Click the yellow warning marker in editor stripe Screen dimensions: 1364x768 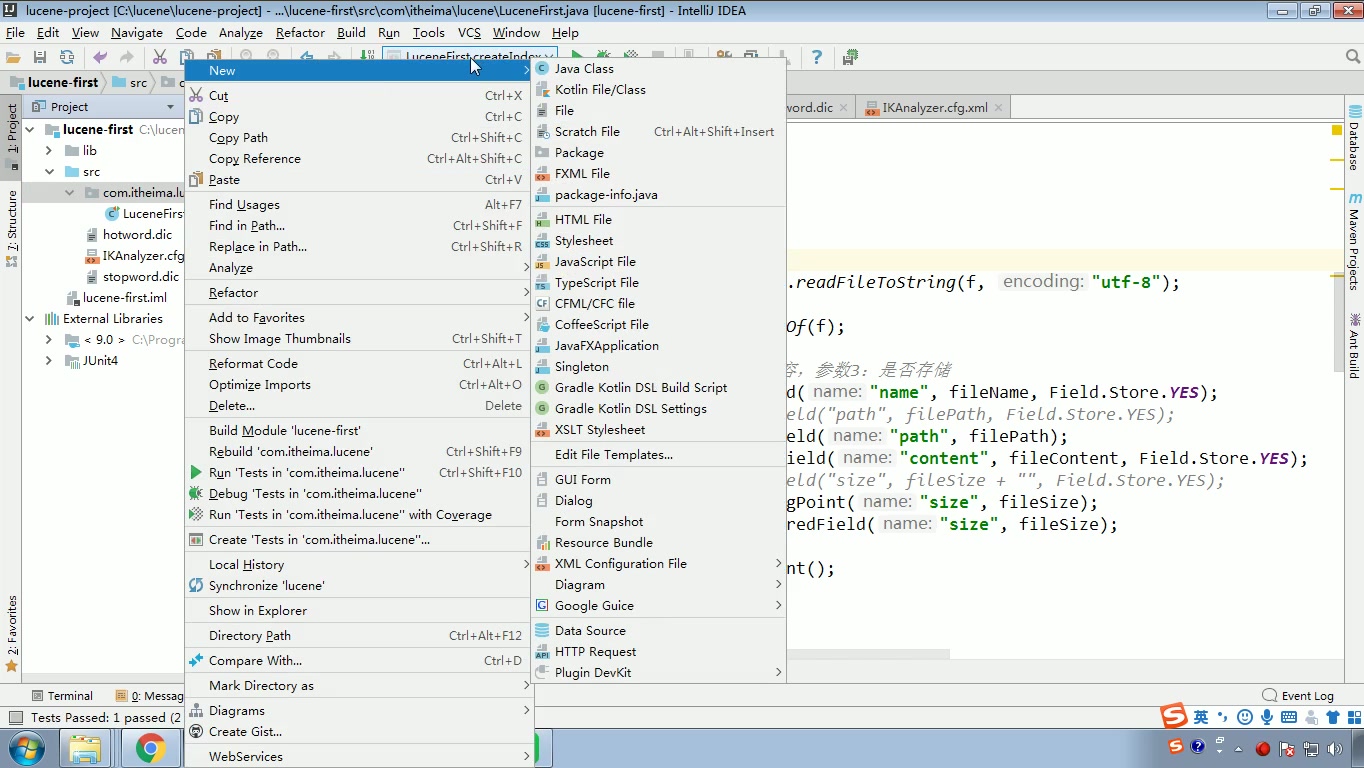click(1337, 130)
